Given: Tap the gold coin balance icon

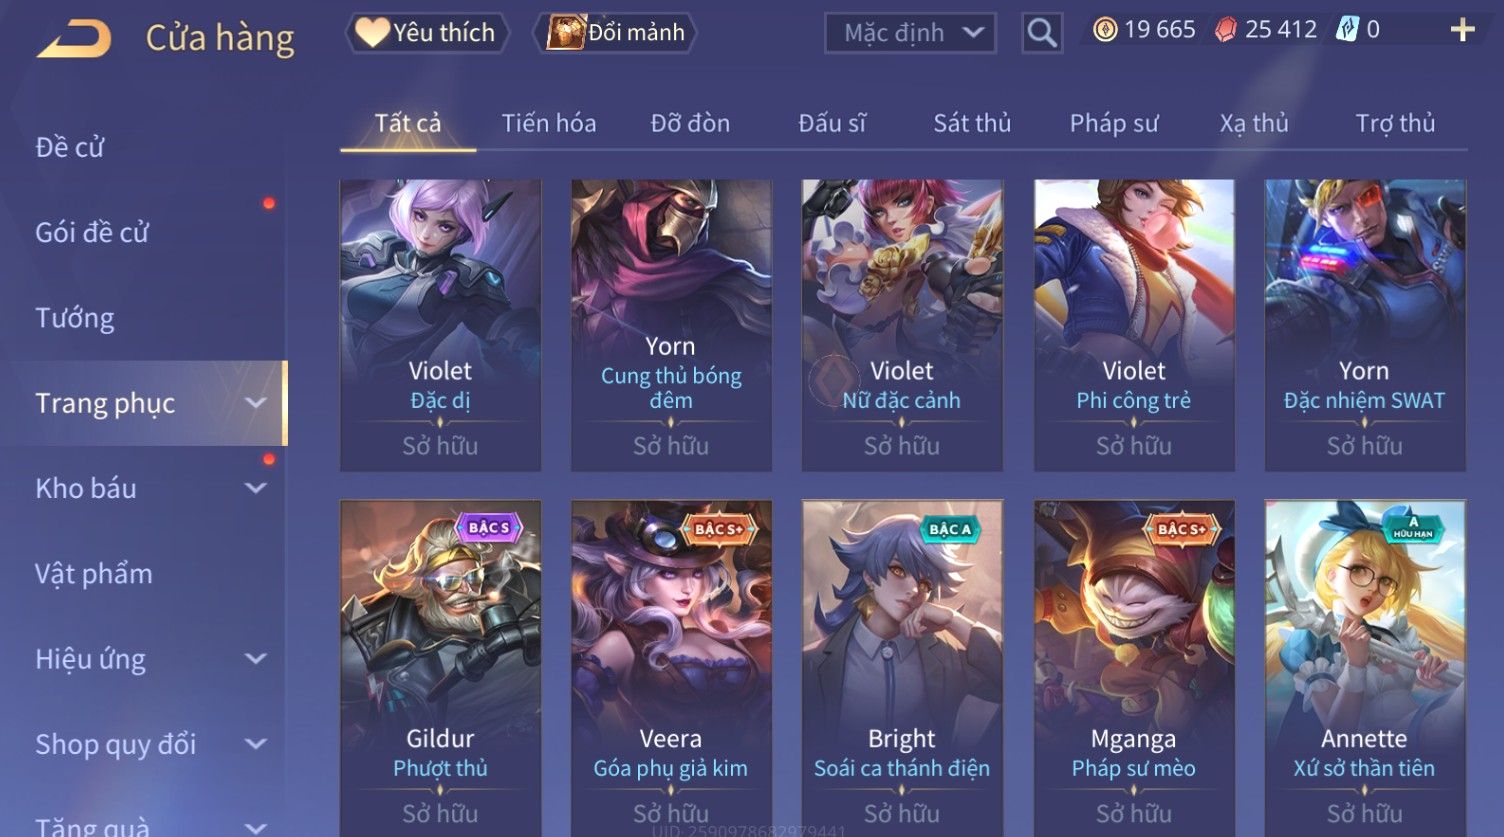Looking at the screenshot, I should click(1104, 30).
